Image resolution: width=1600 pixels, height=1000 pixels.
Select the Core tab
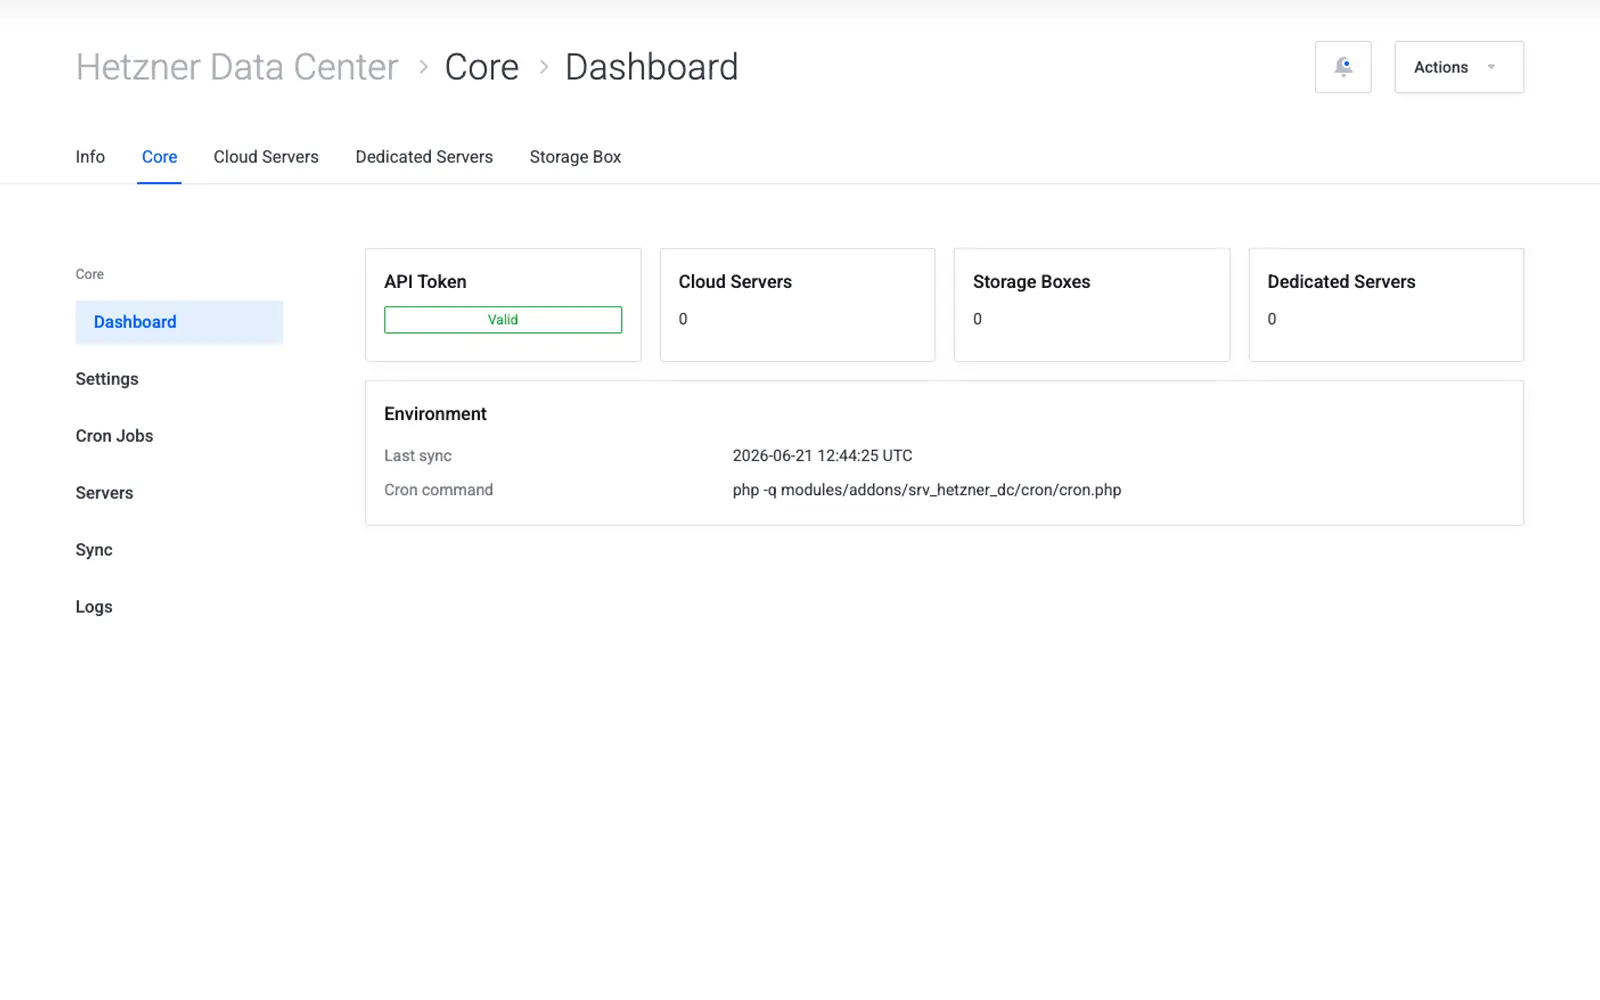coord(159,157)
